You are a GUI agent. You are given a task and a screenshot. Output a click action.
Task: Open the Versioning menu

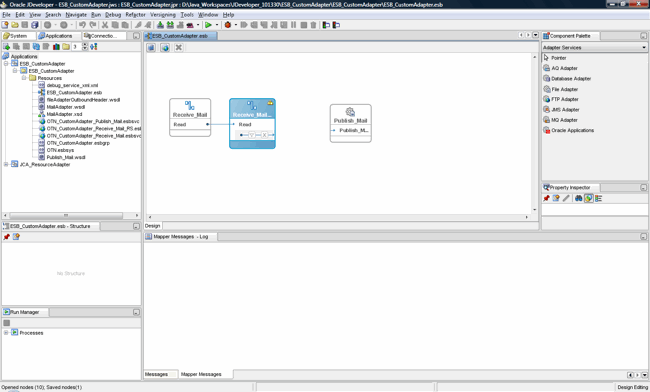[x=163, y=15]
